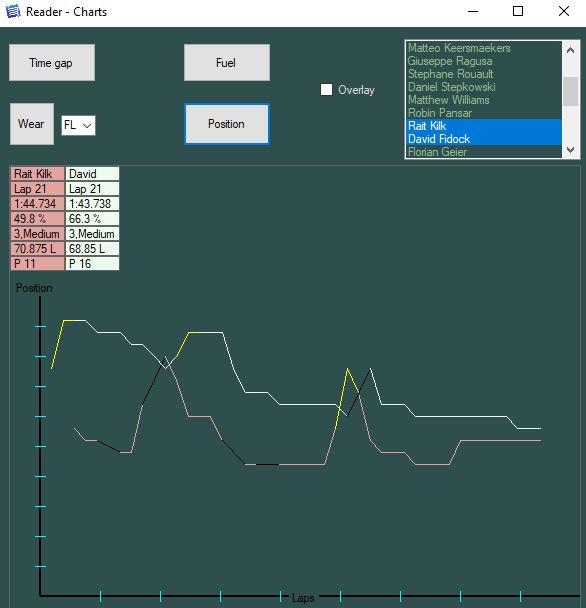Click the Reader app icon in title bar
The image size is (586, 608).
pyautogui.click(x=13, y=12)
